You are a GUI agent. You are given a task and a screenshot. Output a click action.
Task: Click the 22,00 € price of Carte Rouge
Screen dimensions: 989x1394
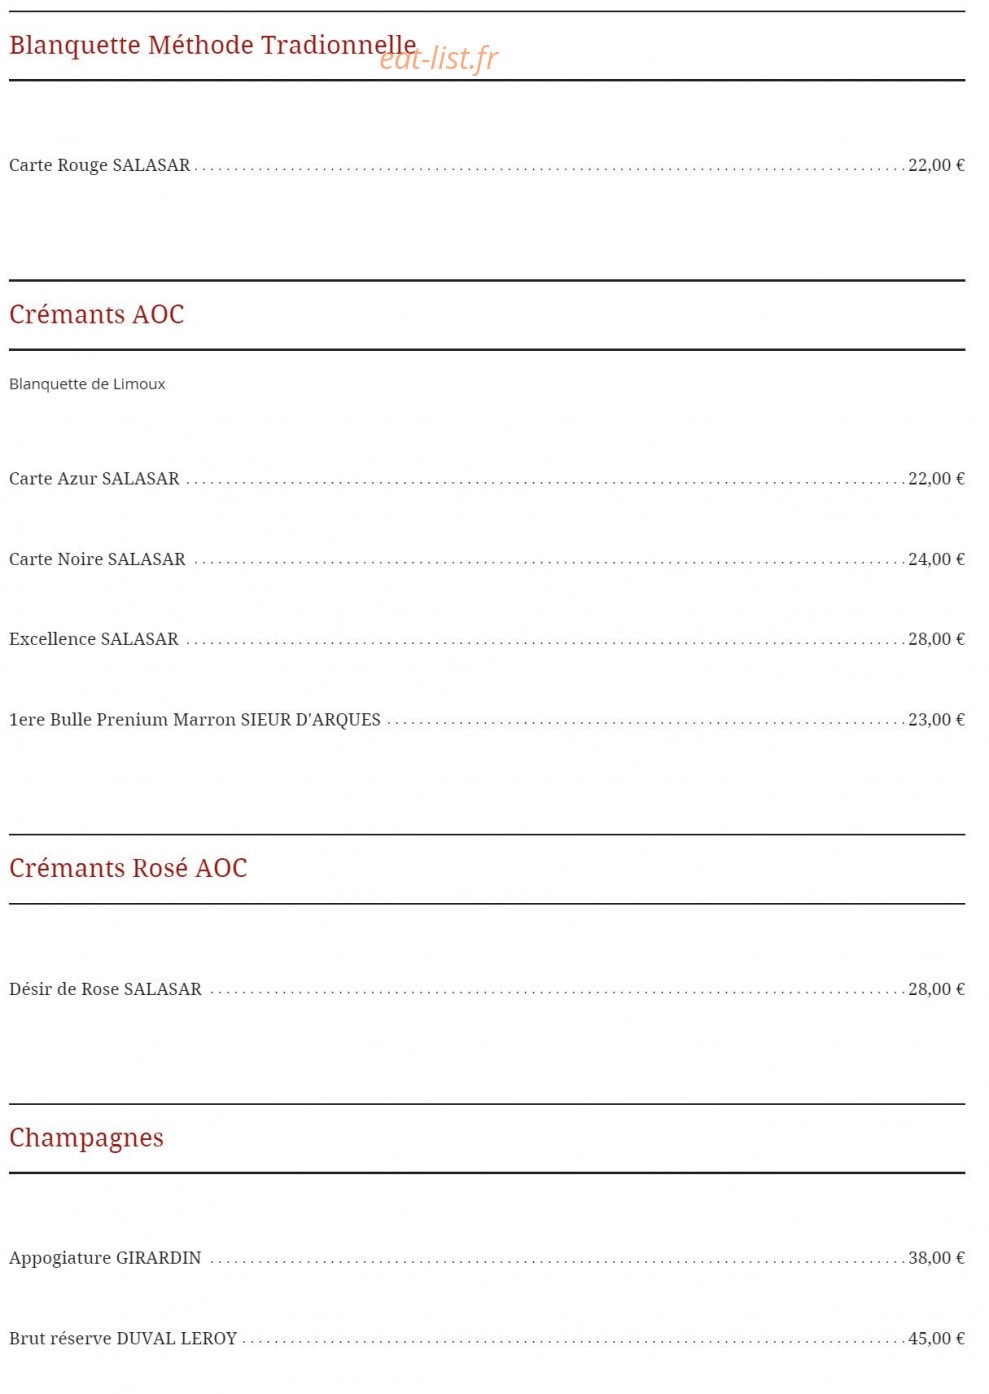coord(936,165)
